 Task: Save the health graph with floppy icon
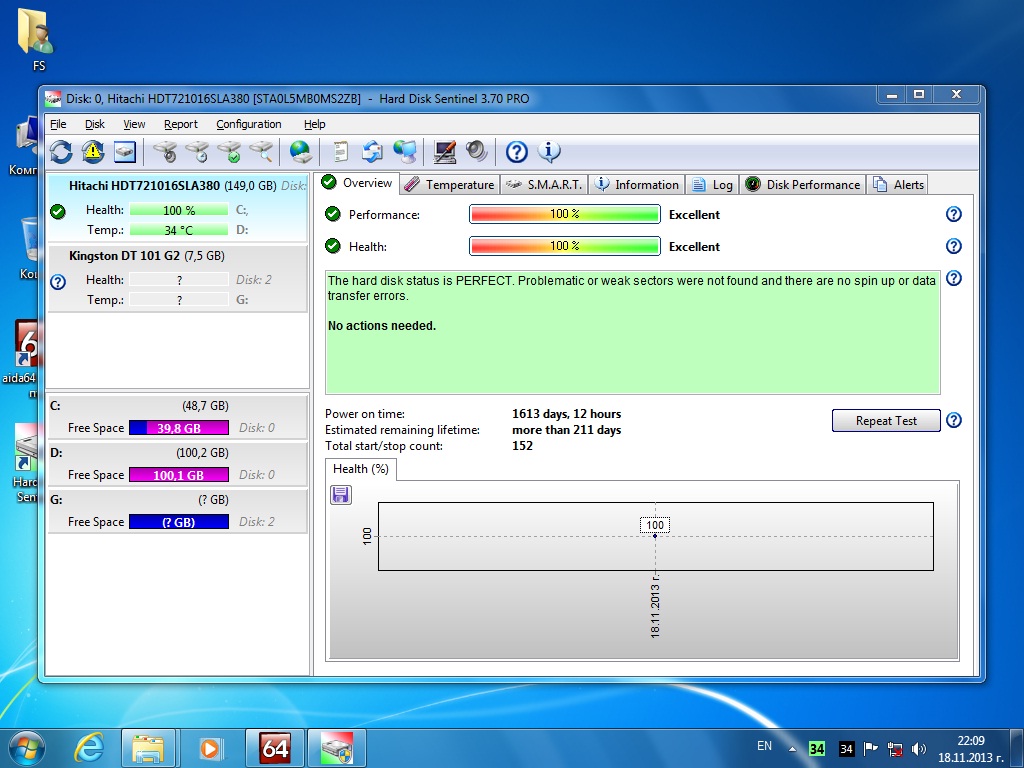[341, 495]
